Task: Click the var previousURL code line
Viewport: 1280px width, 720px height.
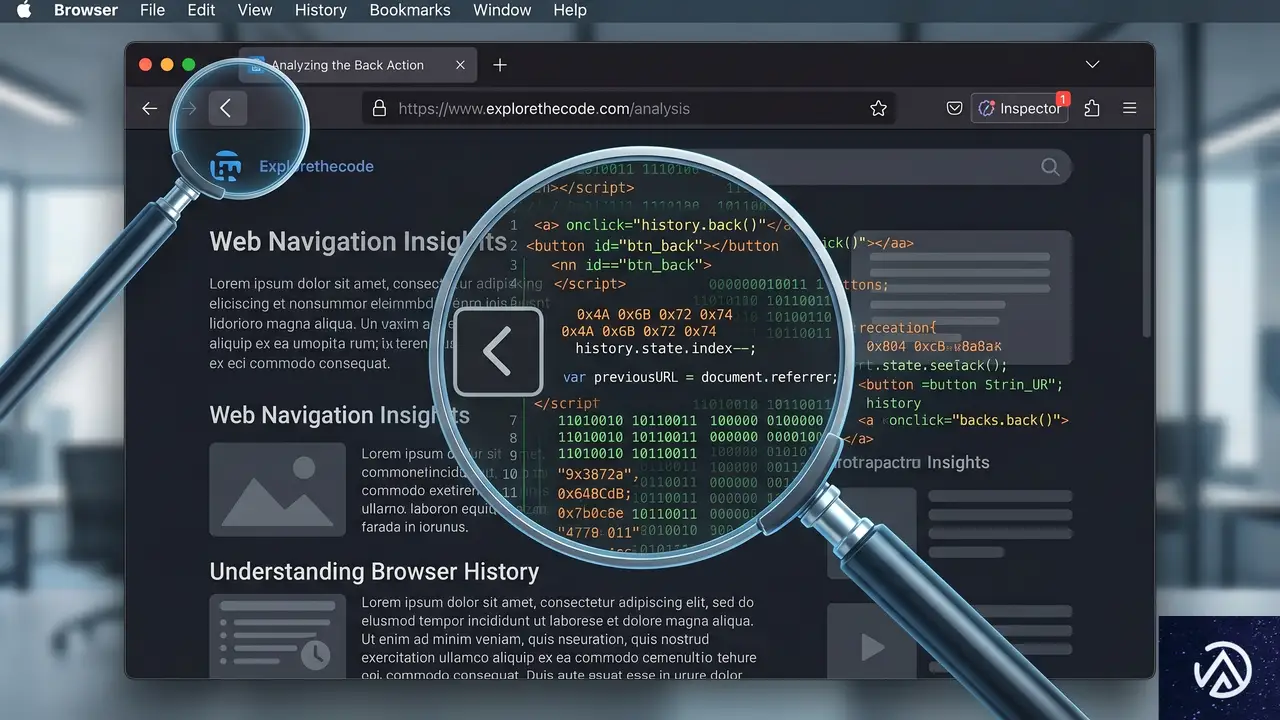Action: pos(700,377)
